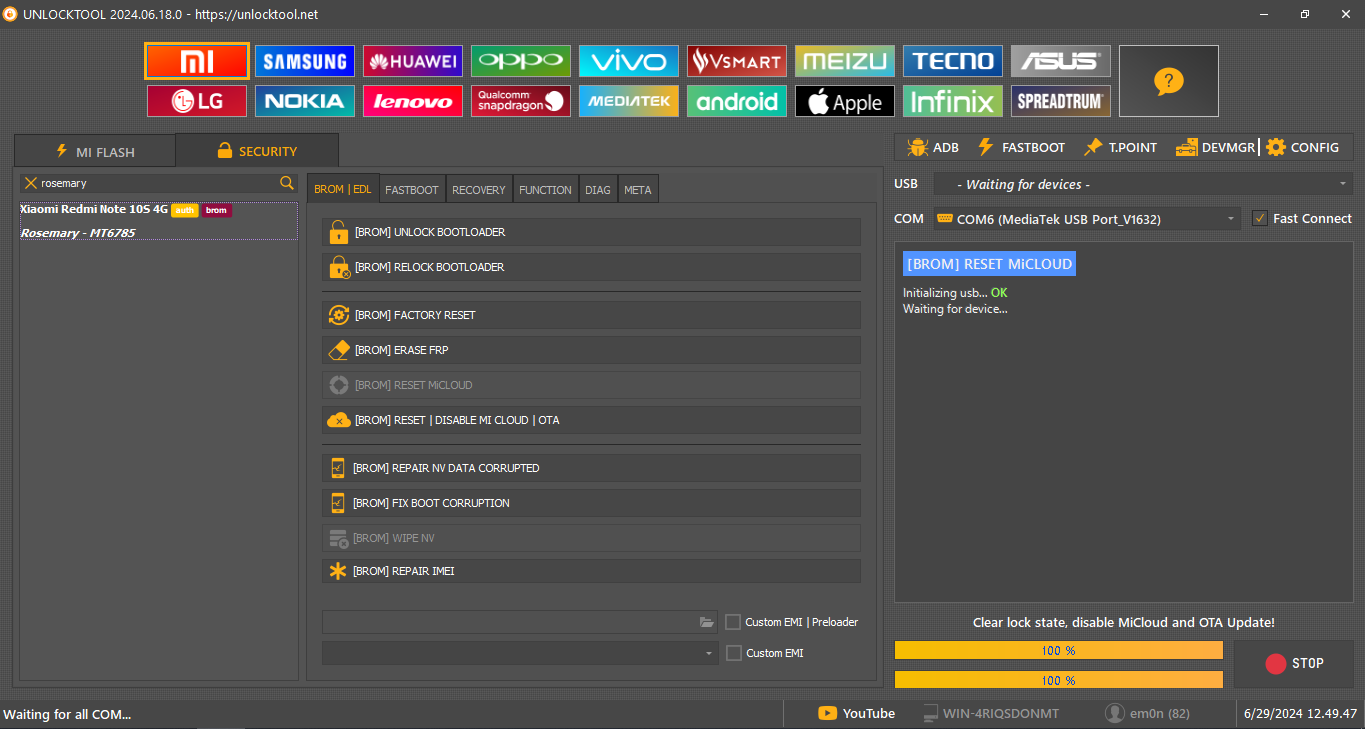Open the help question mark tile
Viewport: 1365px width, 729px height.
click(x=1169, y=81)
